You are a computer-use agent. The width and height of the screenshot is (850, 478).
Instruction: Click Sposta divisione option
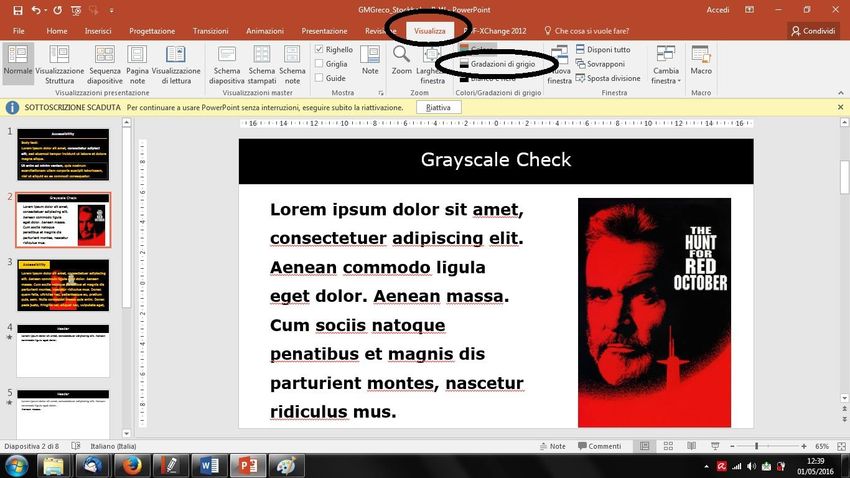[x=608, y=78]
